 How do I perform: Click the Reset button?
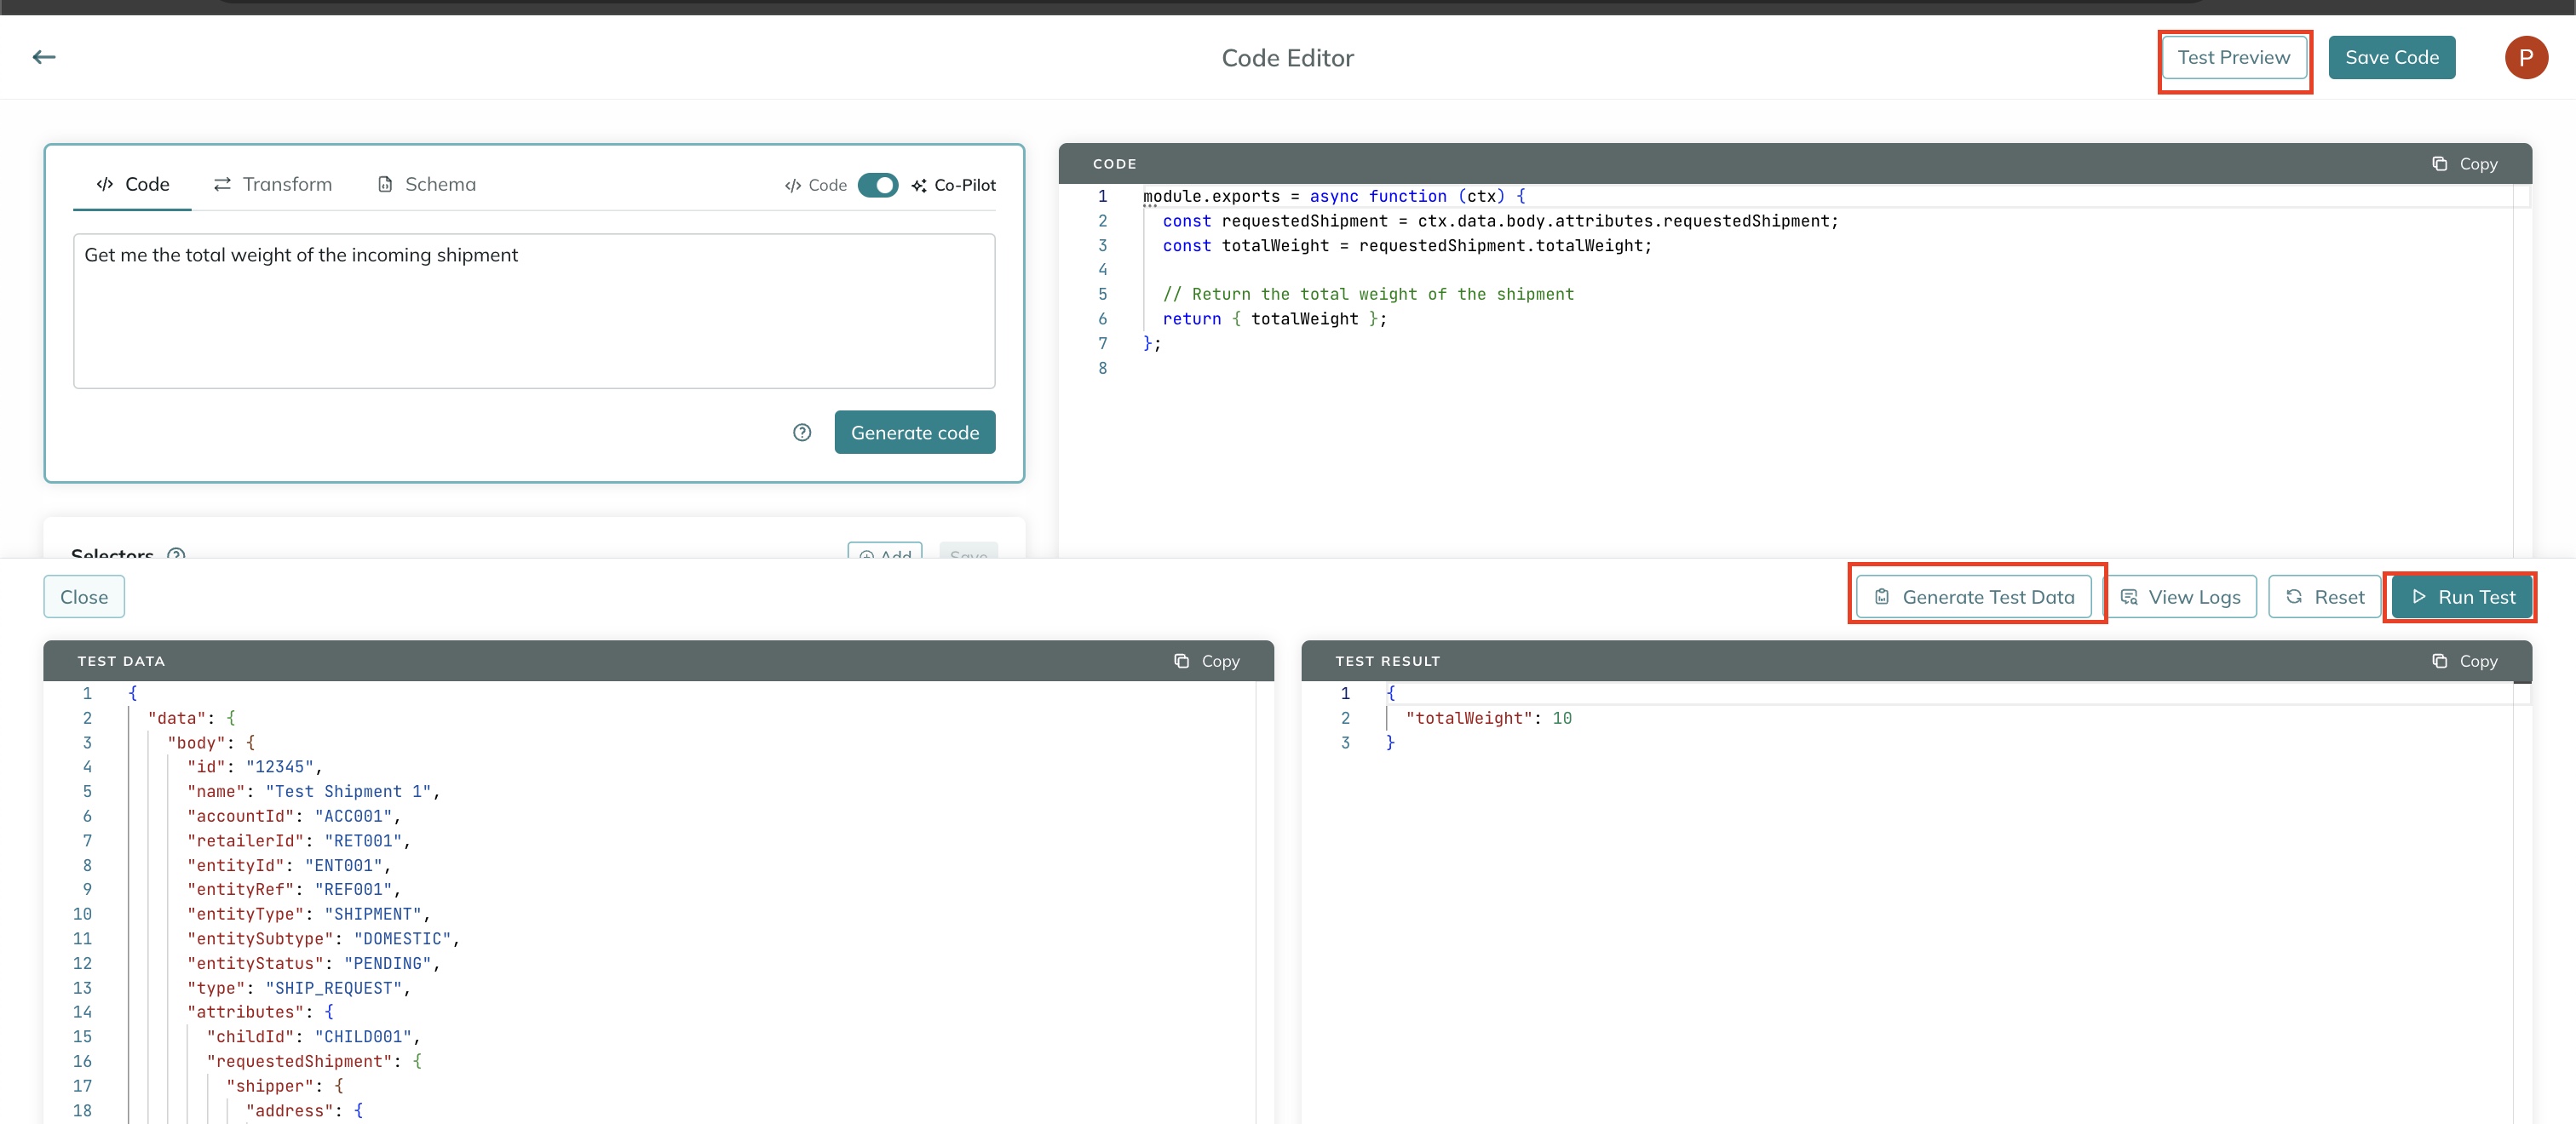(2325, 597)
